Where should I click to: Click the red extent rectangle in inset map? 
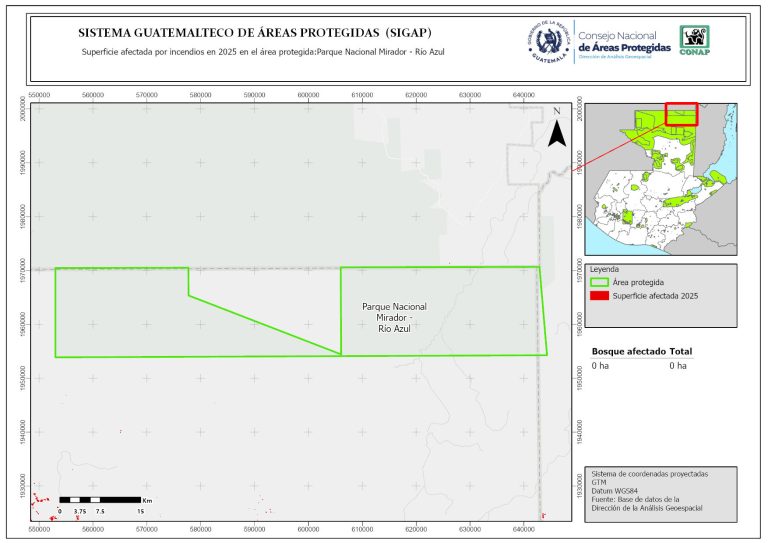(x=681, y=113)
